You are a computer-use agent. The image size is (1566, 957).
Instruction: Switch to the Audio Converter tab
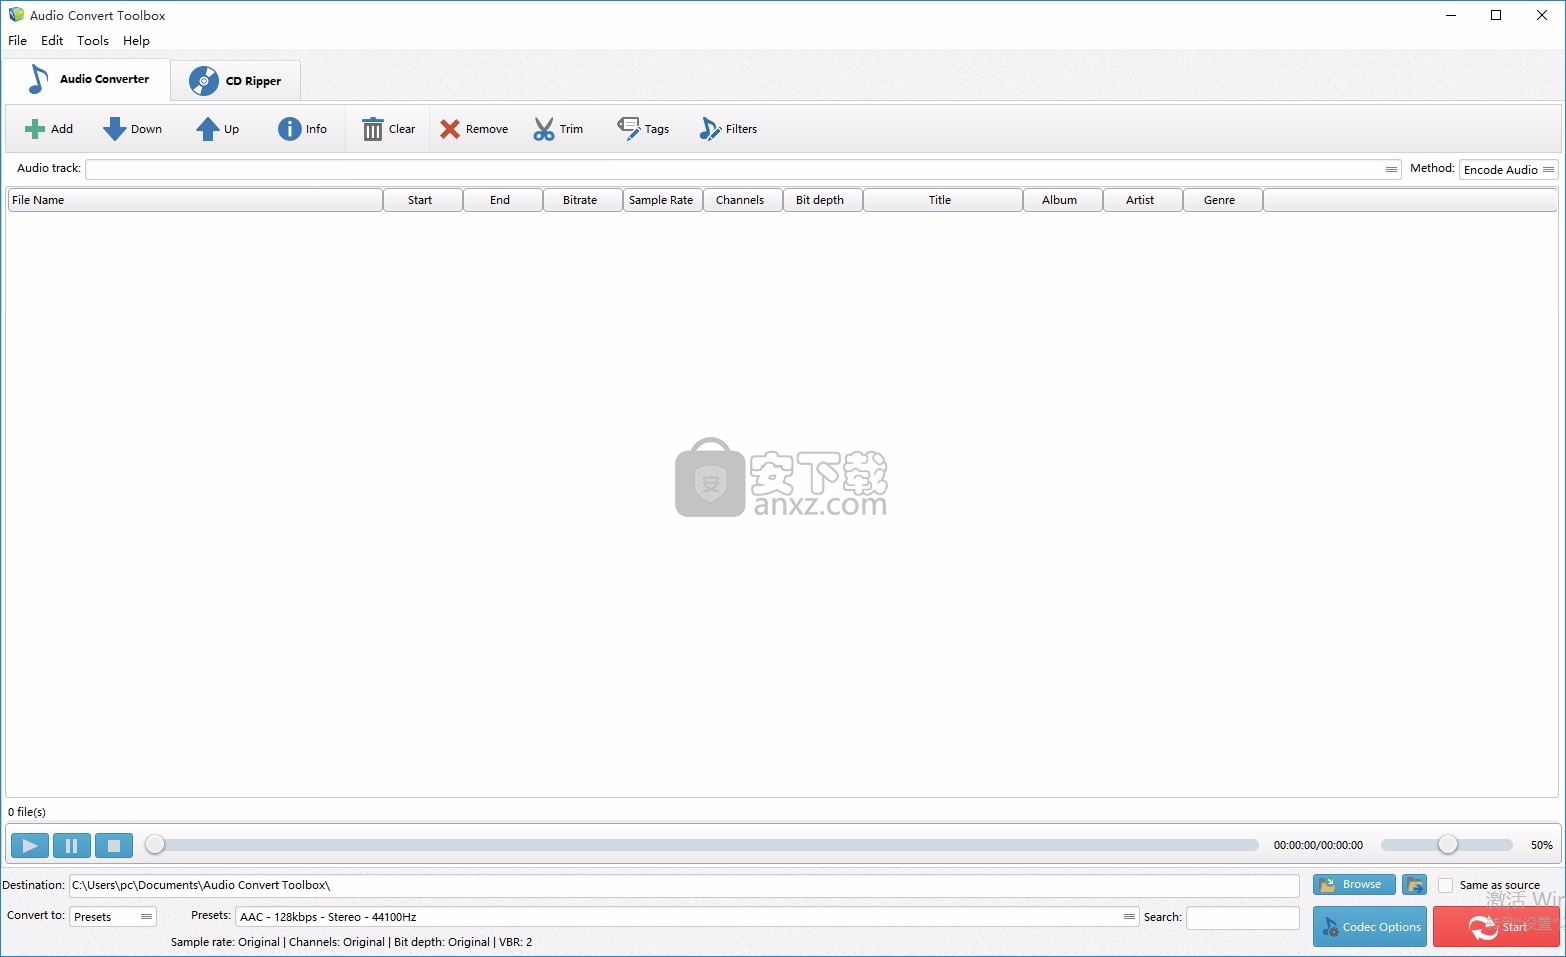[87, 79]
